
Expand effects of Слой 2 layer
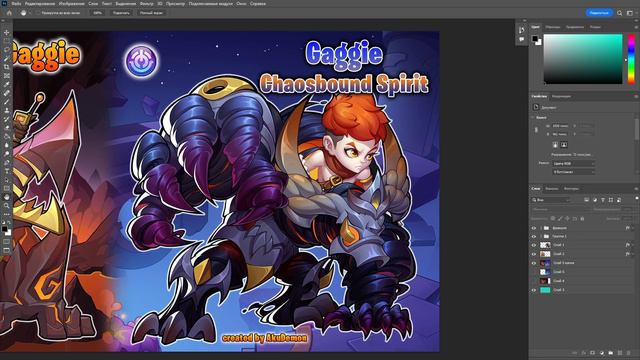(633, 254)
